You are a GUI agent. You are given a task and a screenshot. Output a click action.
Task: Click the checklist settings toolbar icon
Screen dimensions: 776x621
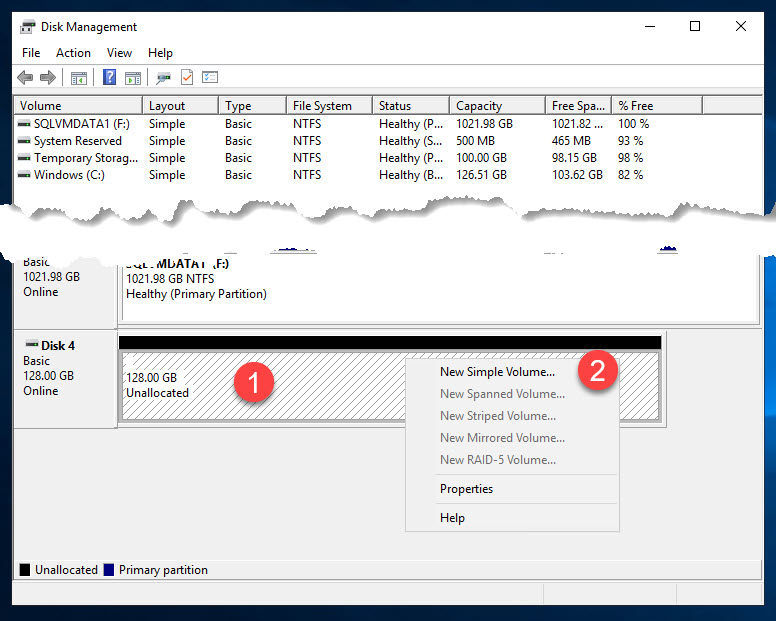pos(210,77)
